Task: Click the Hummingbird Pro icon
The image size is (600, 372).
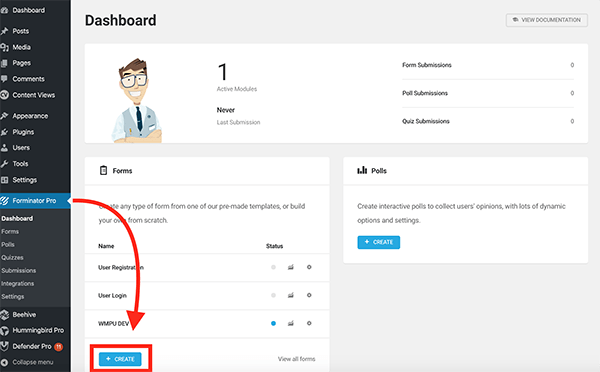Action: coord(4,330)
